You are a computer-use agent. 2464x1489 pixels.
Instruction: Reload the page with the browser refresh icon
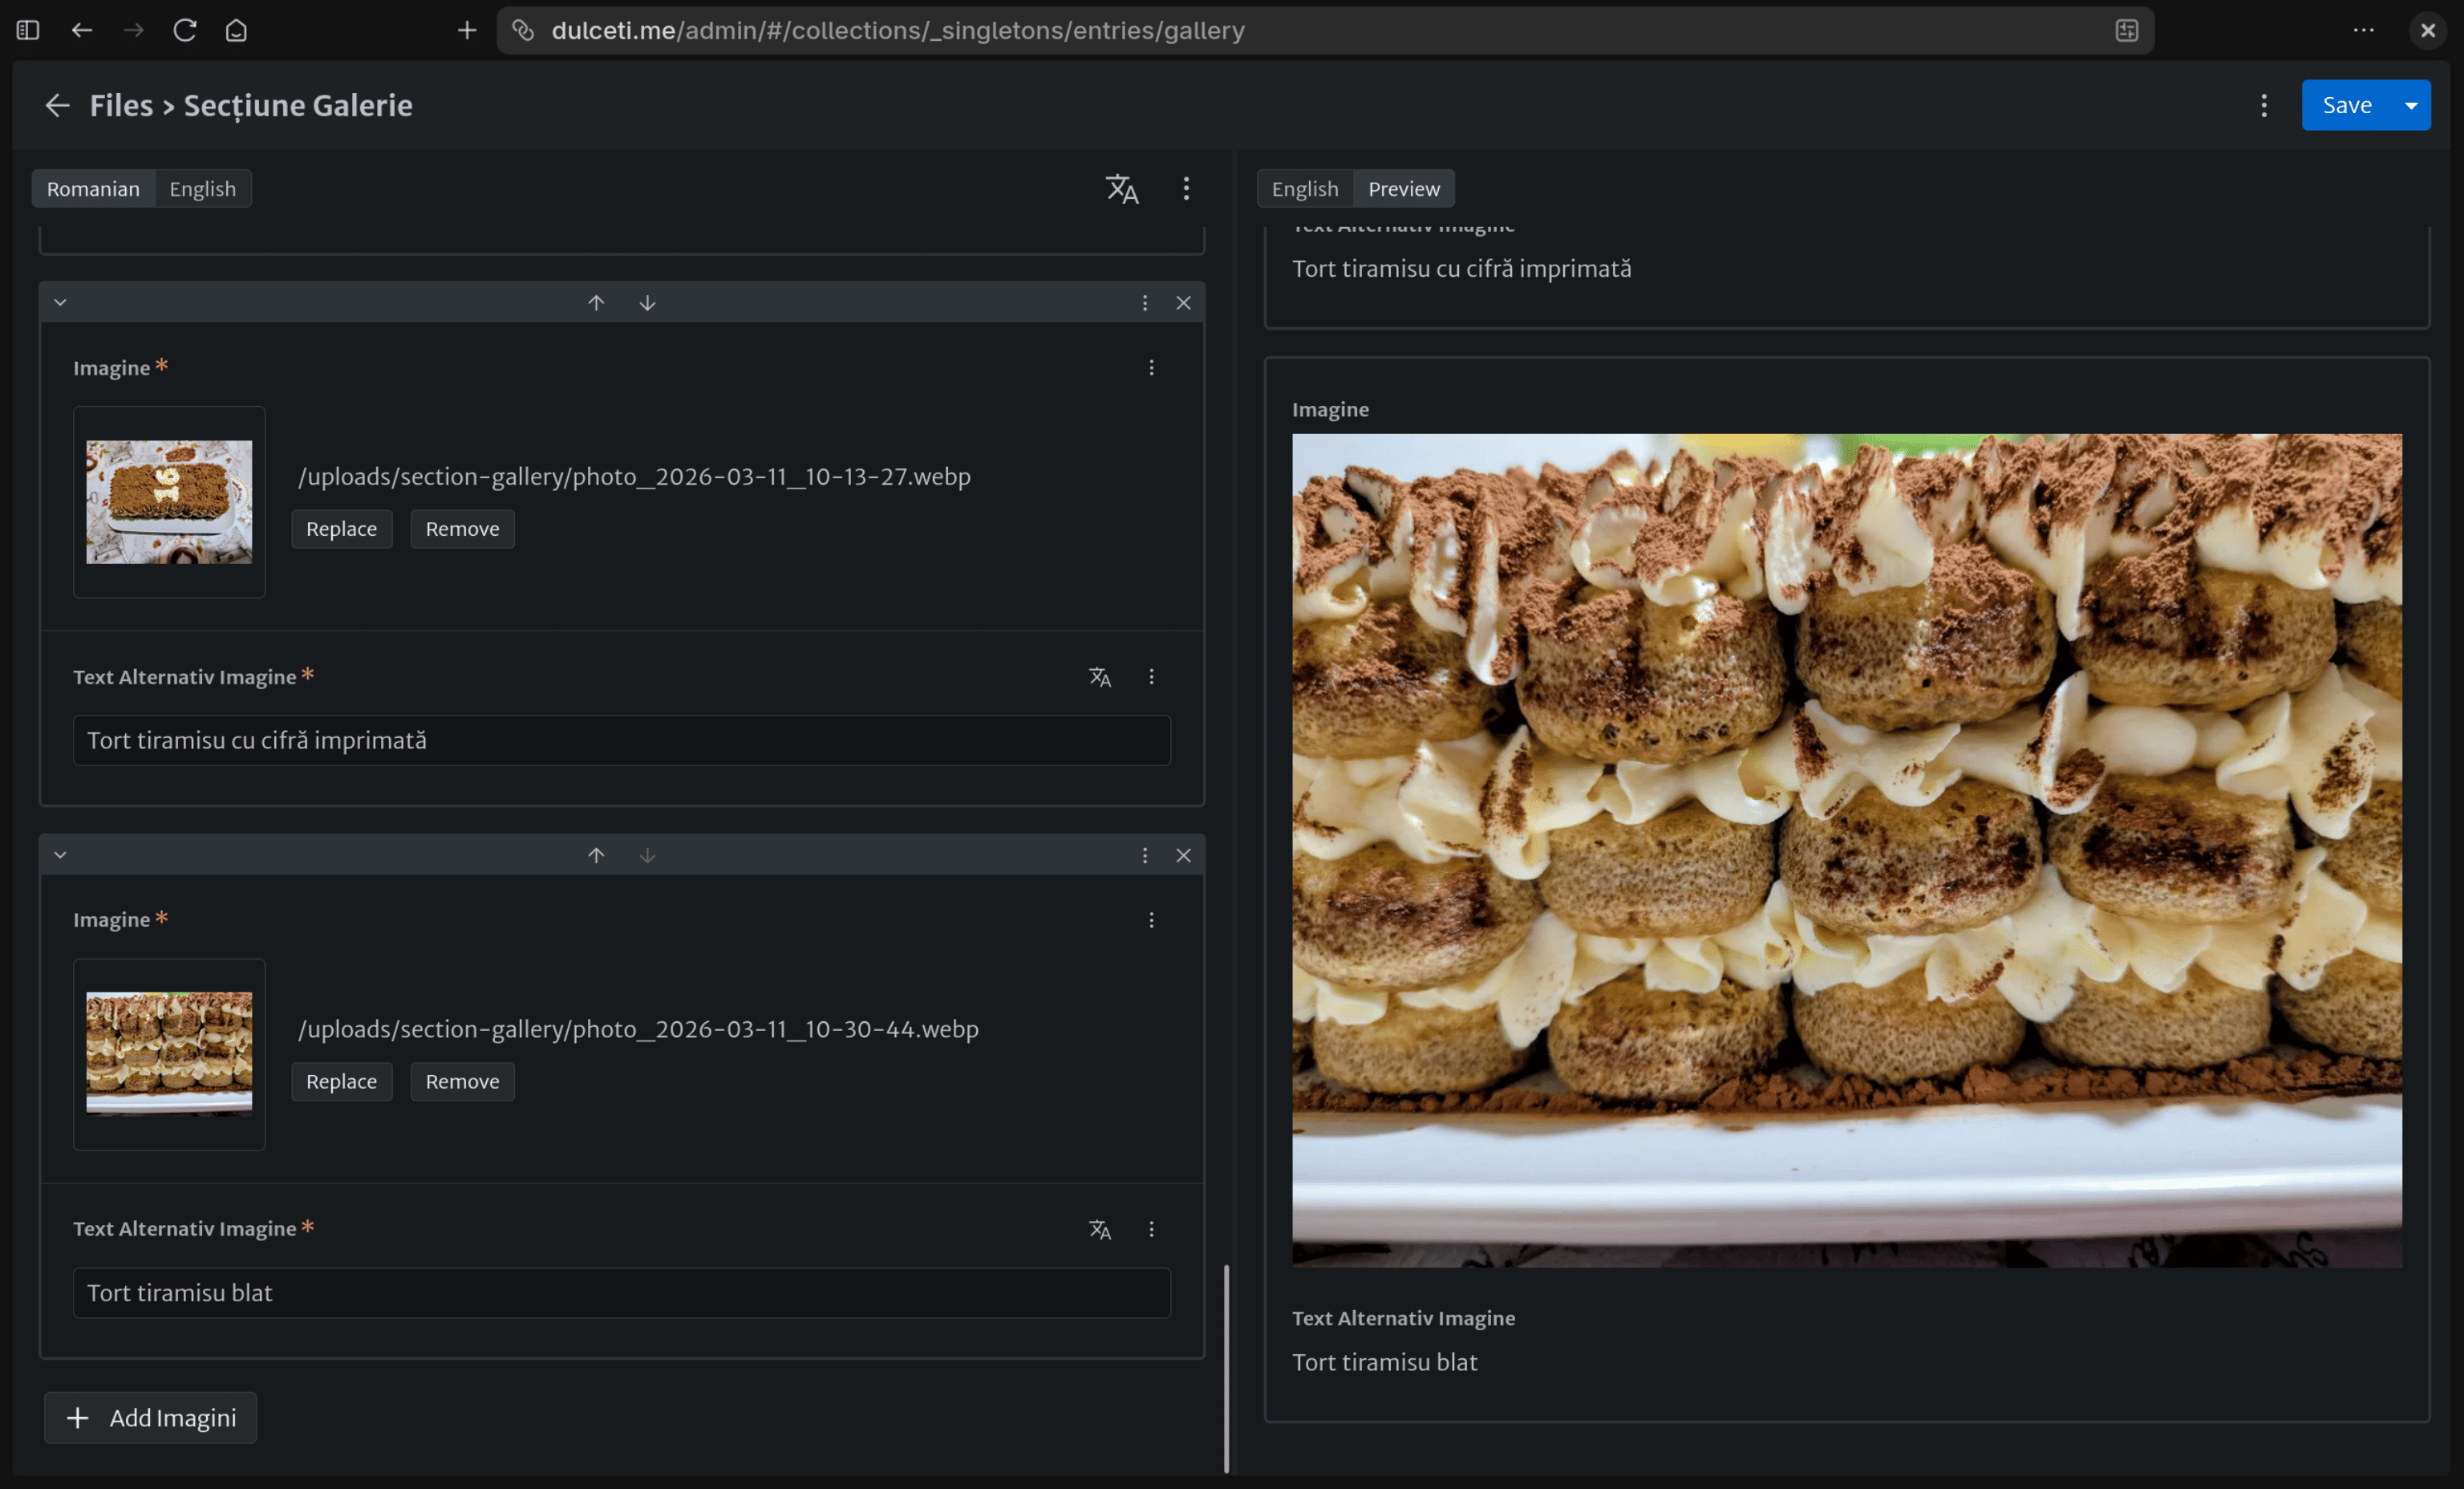(x=184, y=30)
